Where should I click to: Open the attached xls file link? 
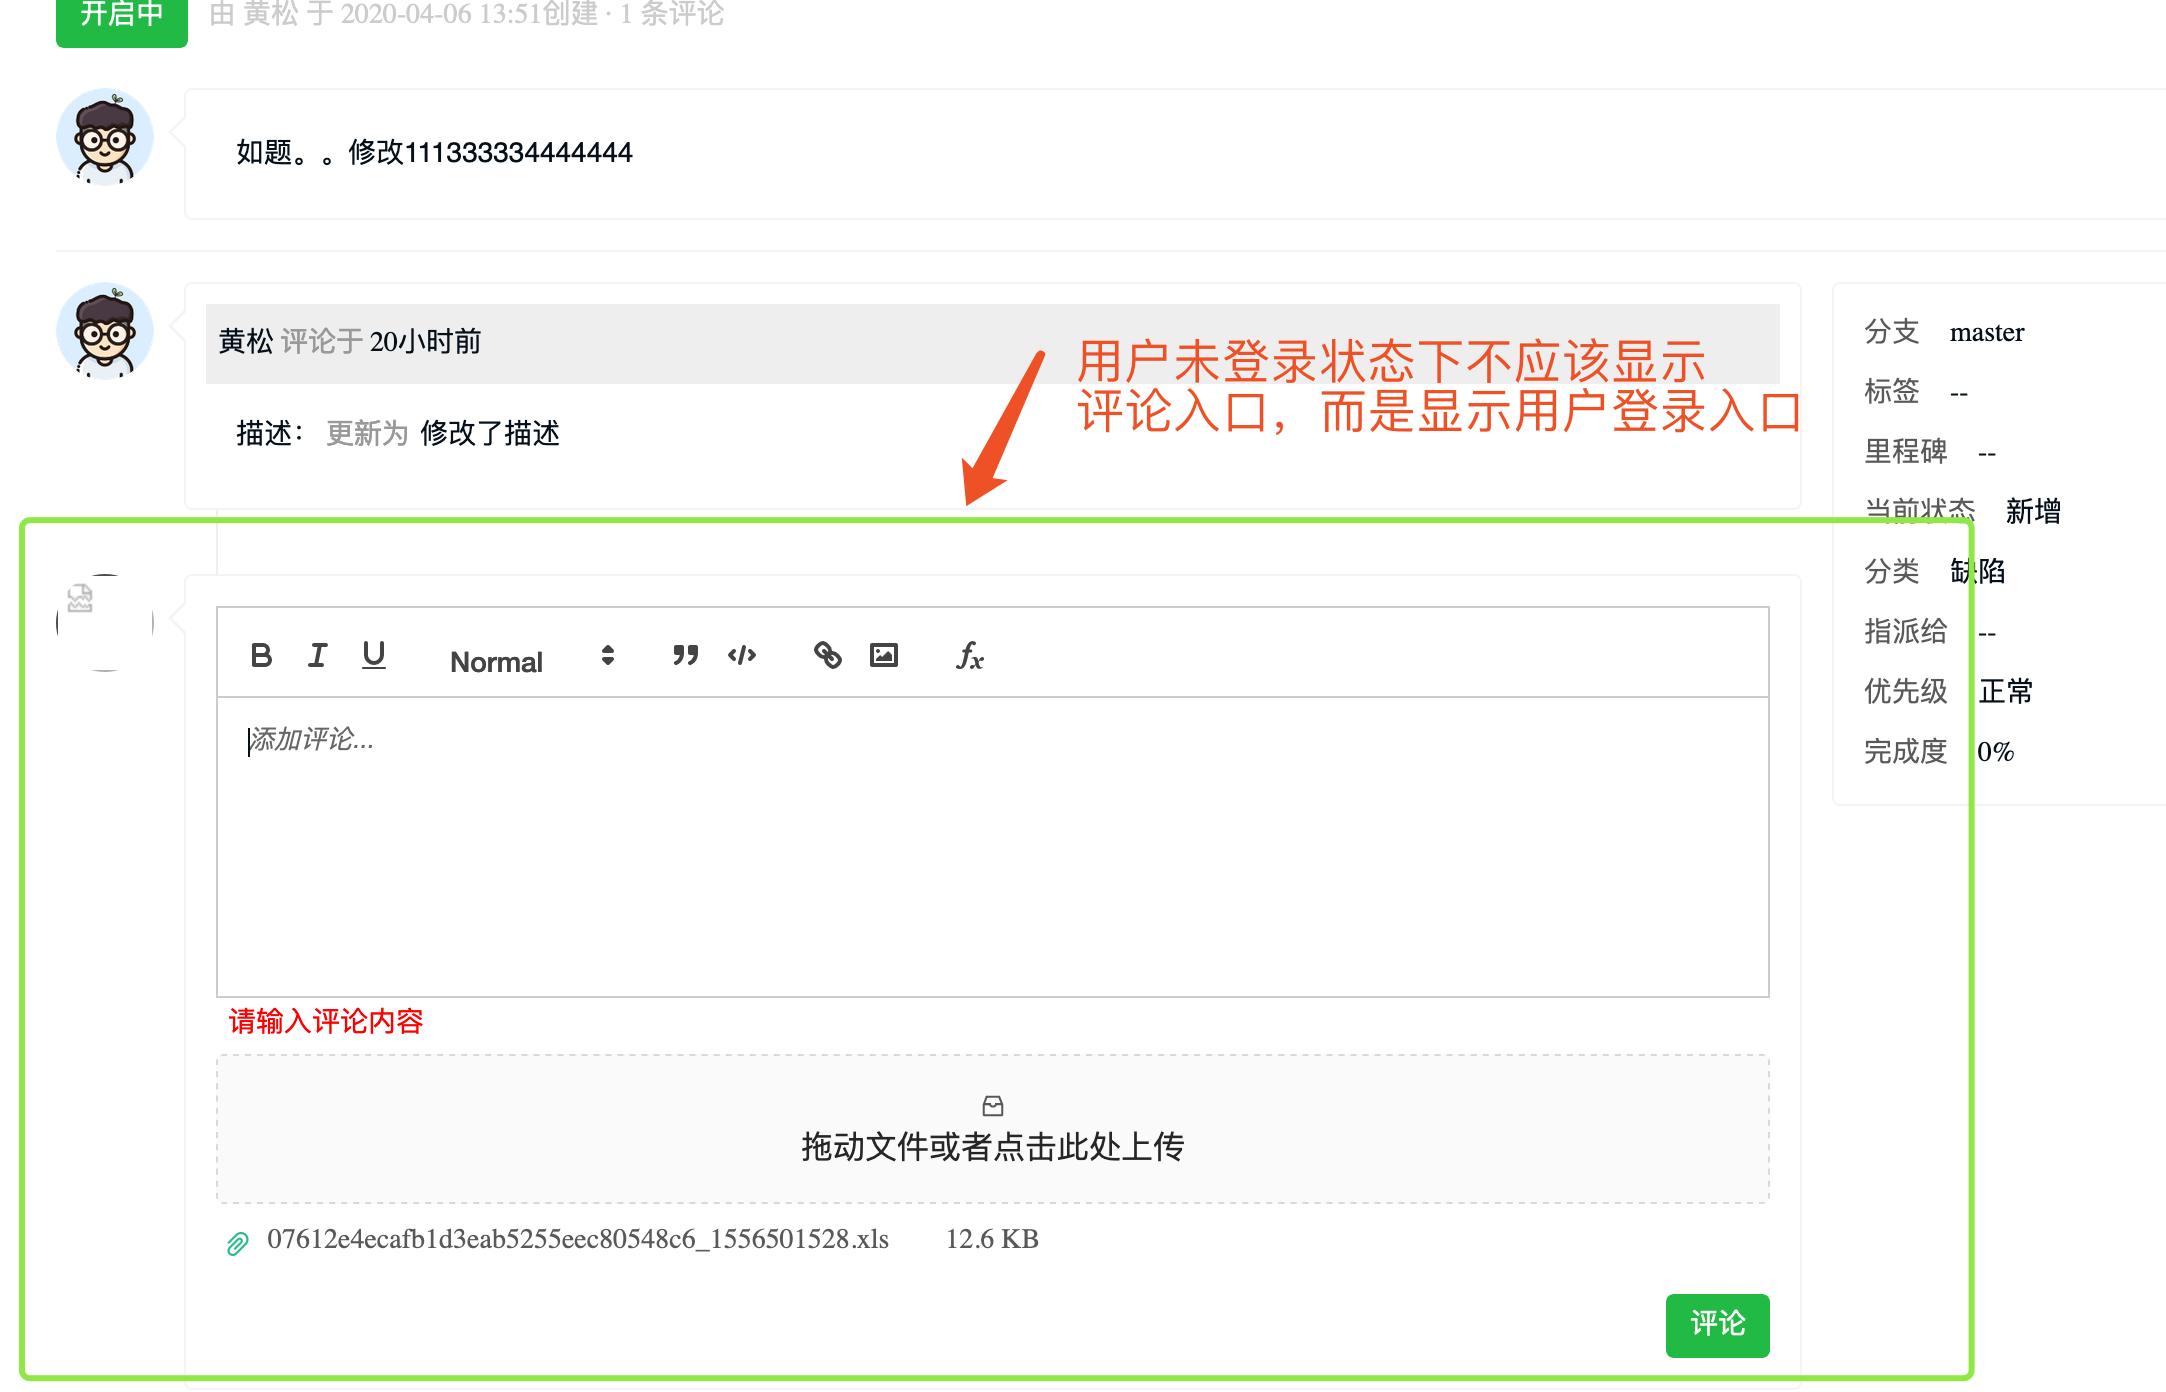[577, 1239]
